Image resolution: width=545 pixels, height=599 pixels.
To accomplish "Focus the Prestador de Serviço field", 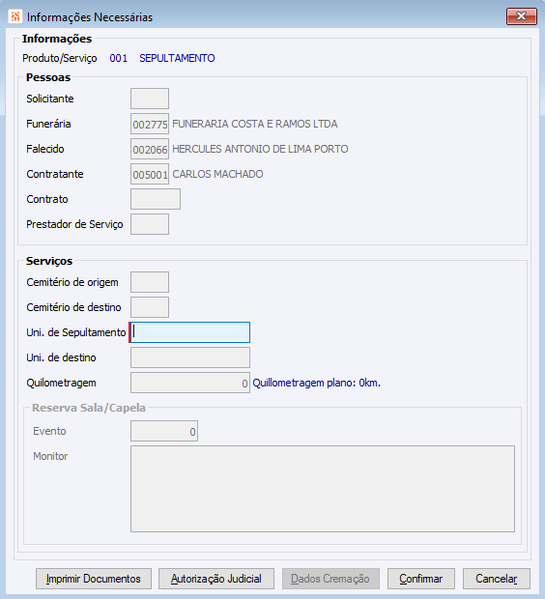I will coord(150,224).
